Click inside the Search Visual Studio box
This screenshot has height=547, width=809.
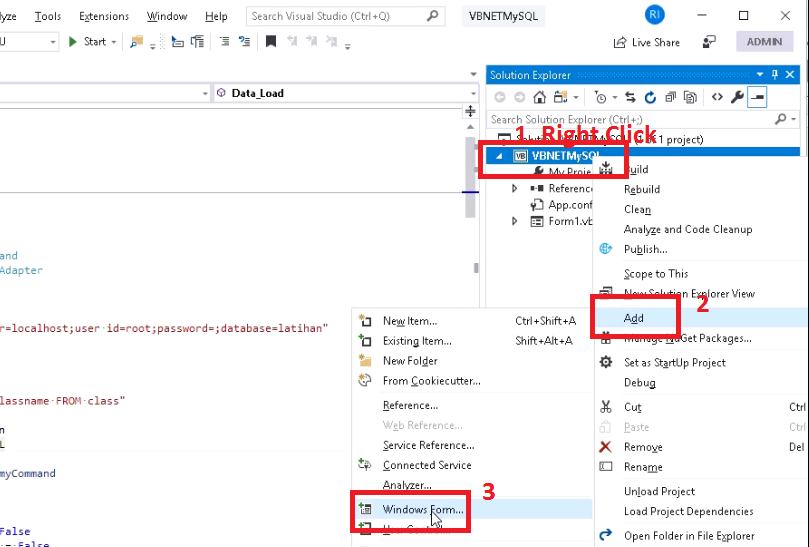[x=346, y=16]
